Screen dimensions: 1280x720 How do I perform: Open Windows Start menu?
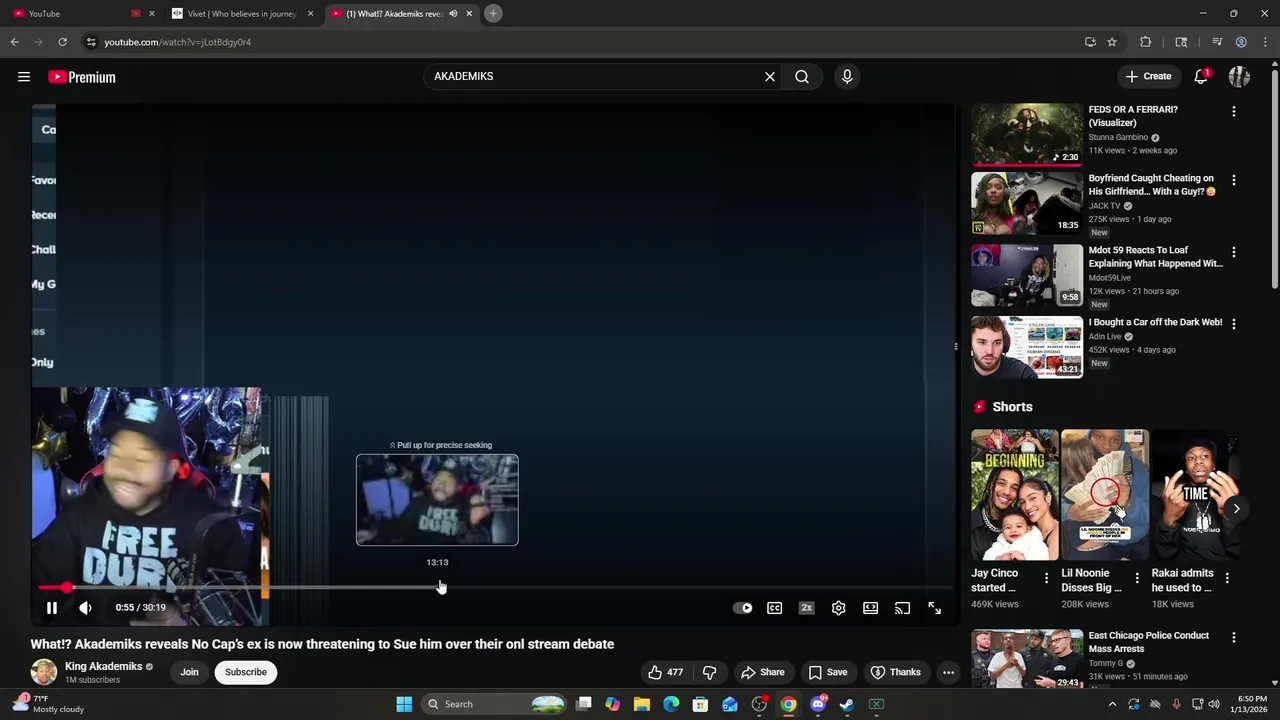click(x=404, y=704)
